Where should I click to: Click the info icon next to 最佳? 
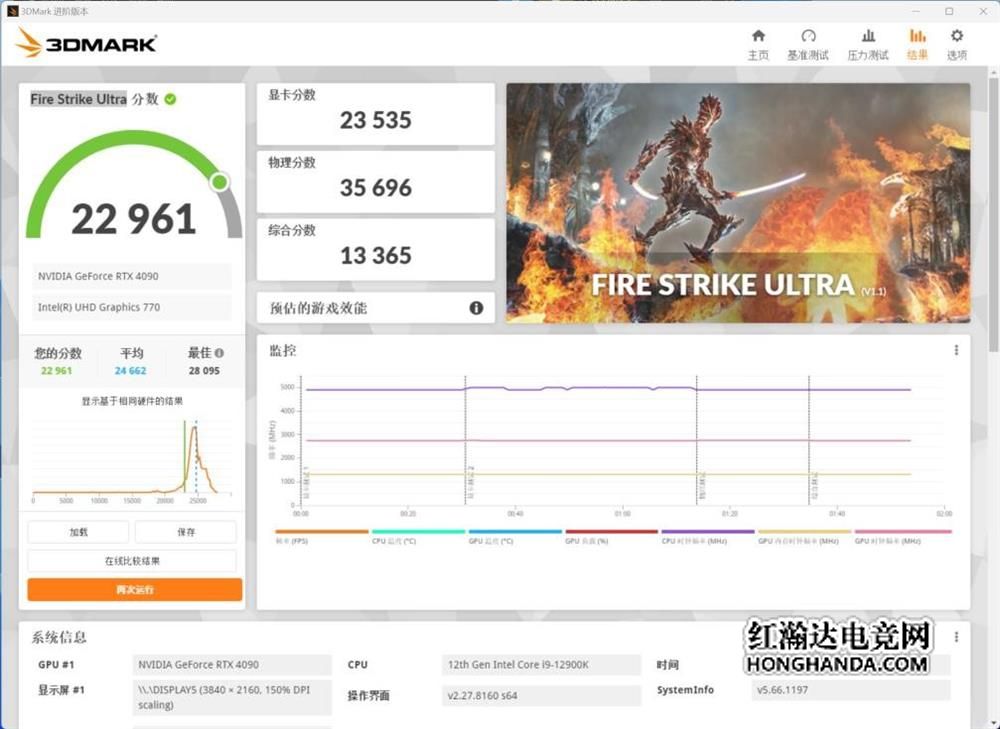(x=219, y=353)
